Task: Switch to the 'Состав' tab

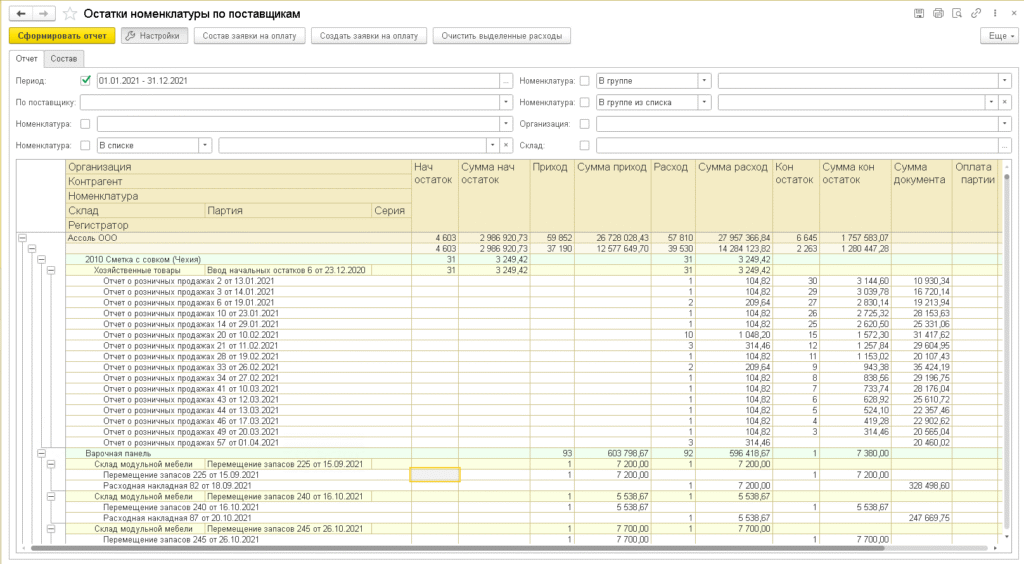Action: point(64,59)
